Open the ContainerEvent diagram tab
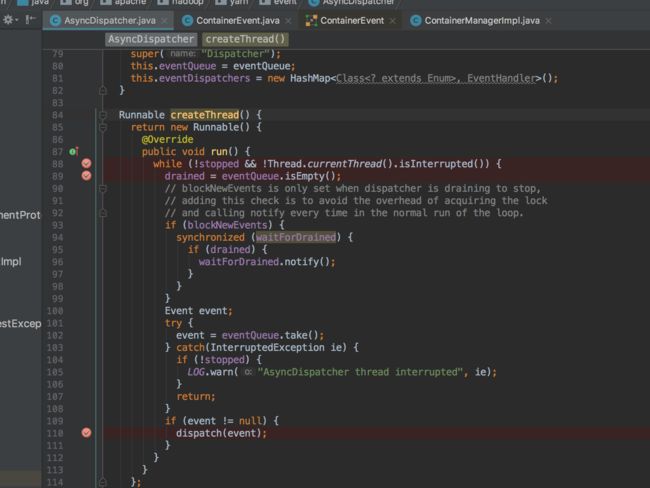 point(352,20)
